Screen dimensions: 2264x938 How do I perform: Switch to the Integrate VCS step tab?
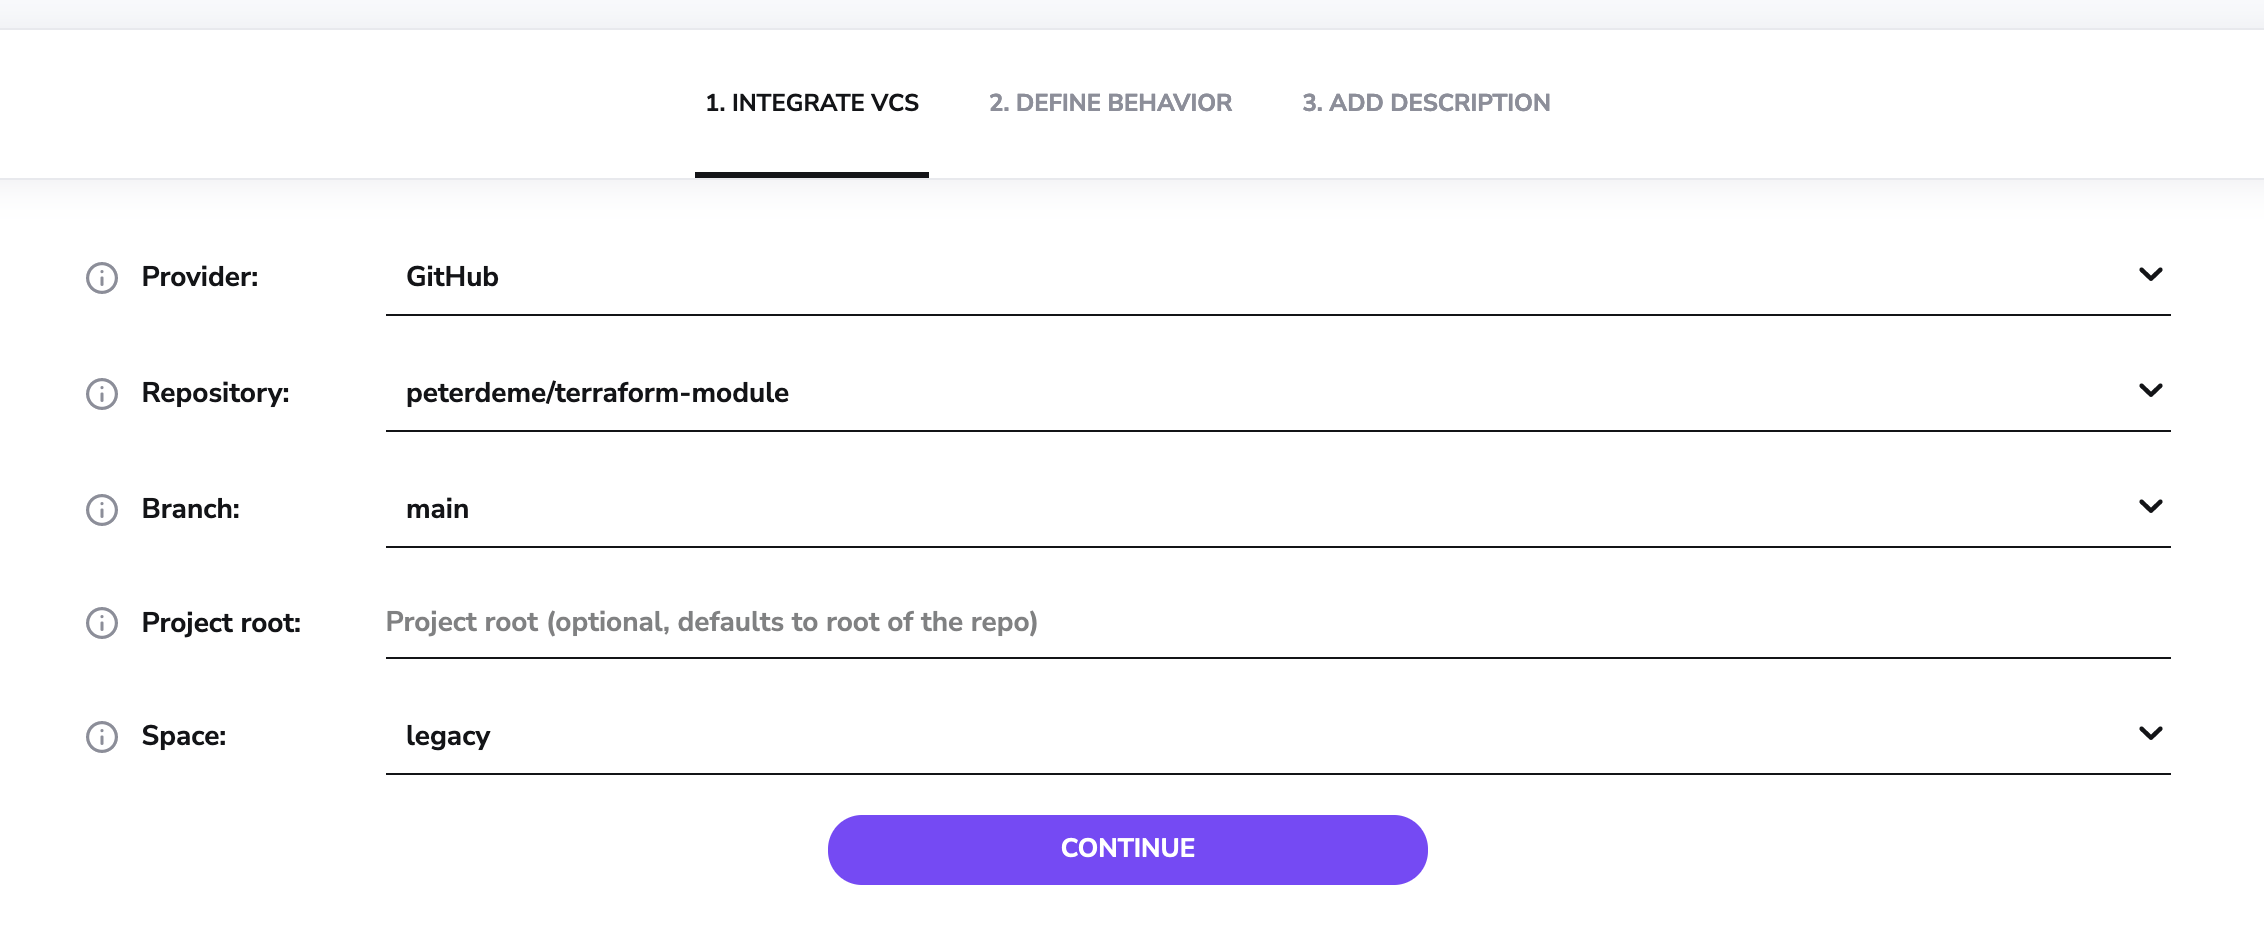coord(812,103)
